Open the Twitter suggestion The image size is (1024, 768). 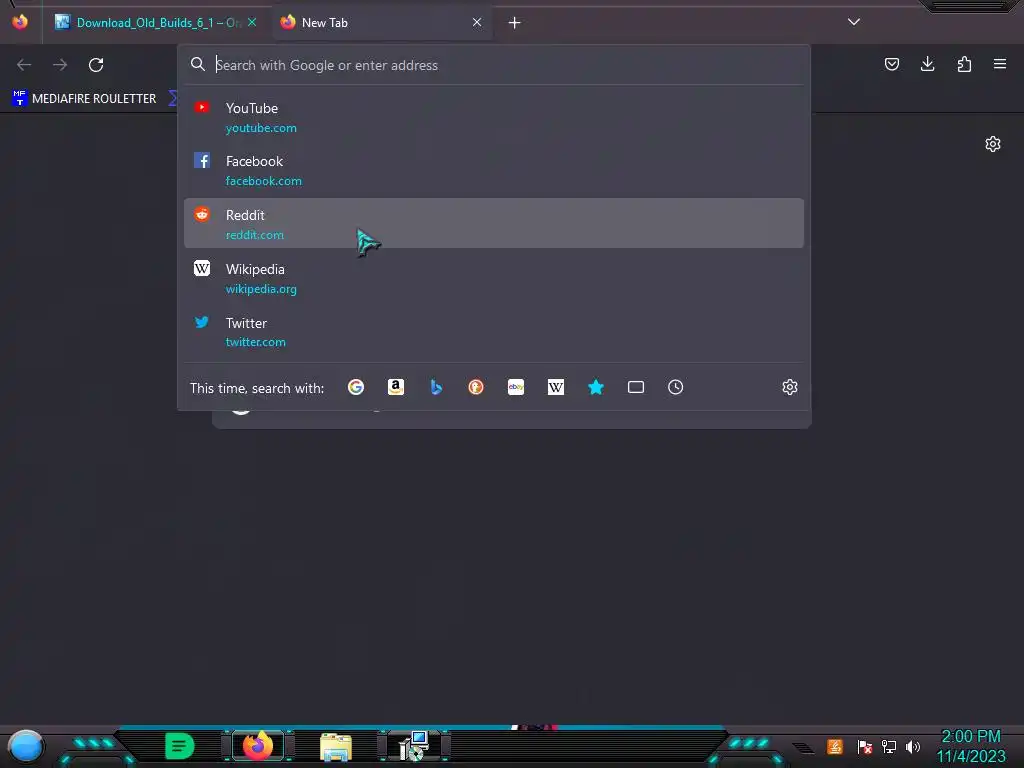coord(494,332)
